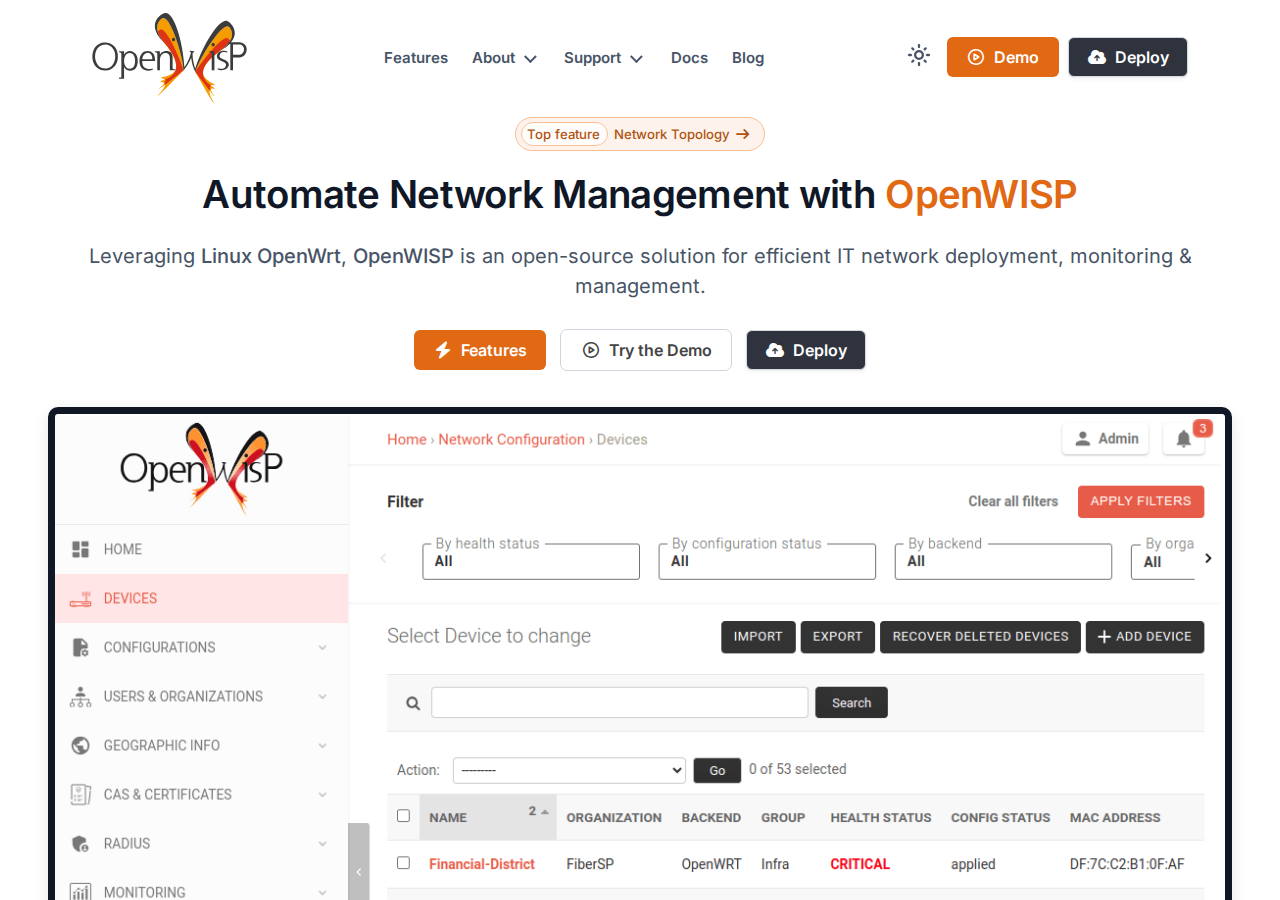The height and width of the screenshot is (900, 1280).
Task: Click the Devices router icon in sidebar
Action: click(x=81, y=598)
